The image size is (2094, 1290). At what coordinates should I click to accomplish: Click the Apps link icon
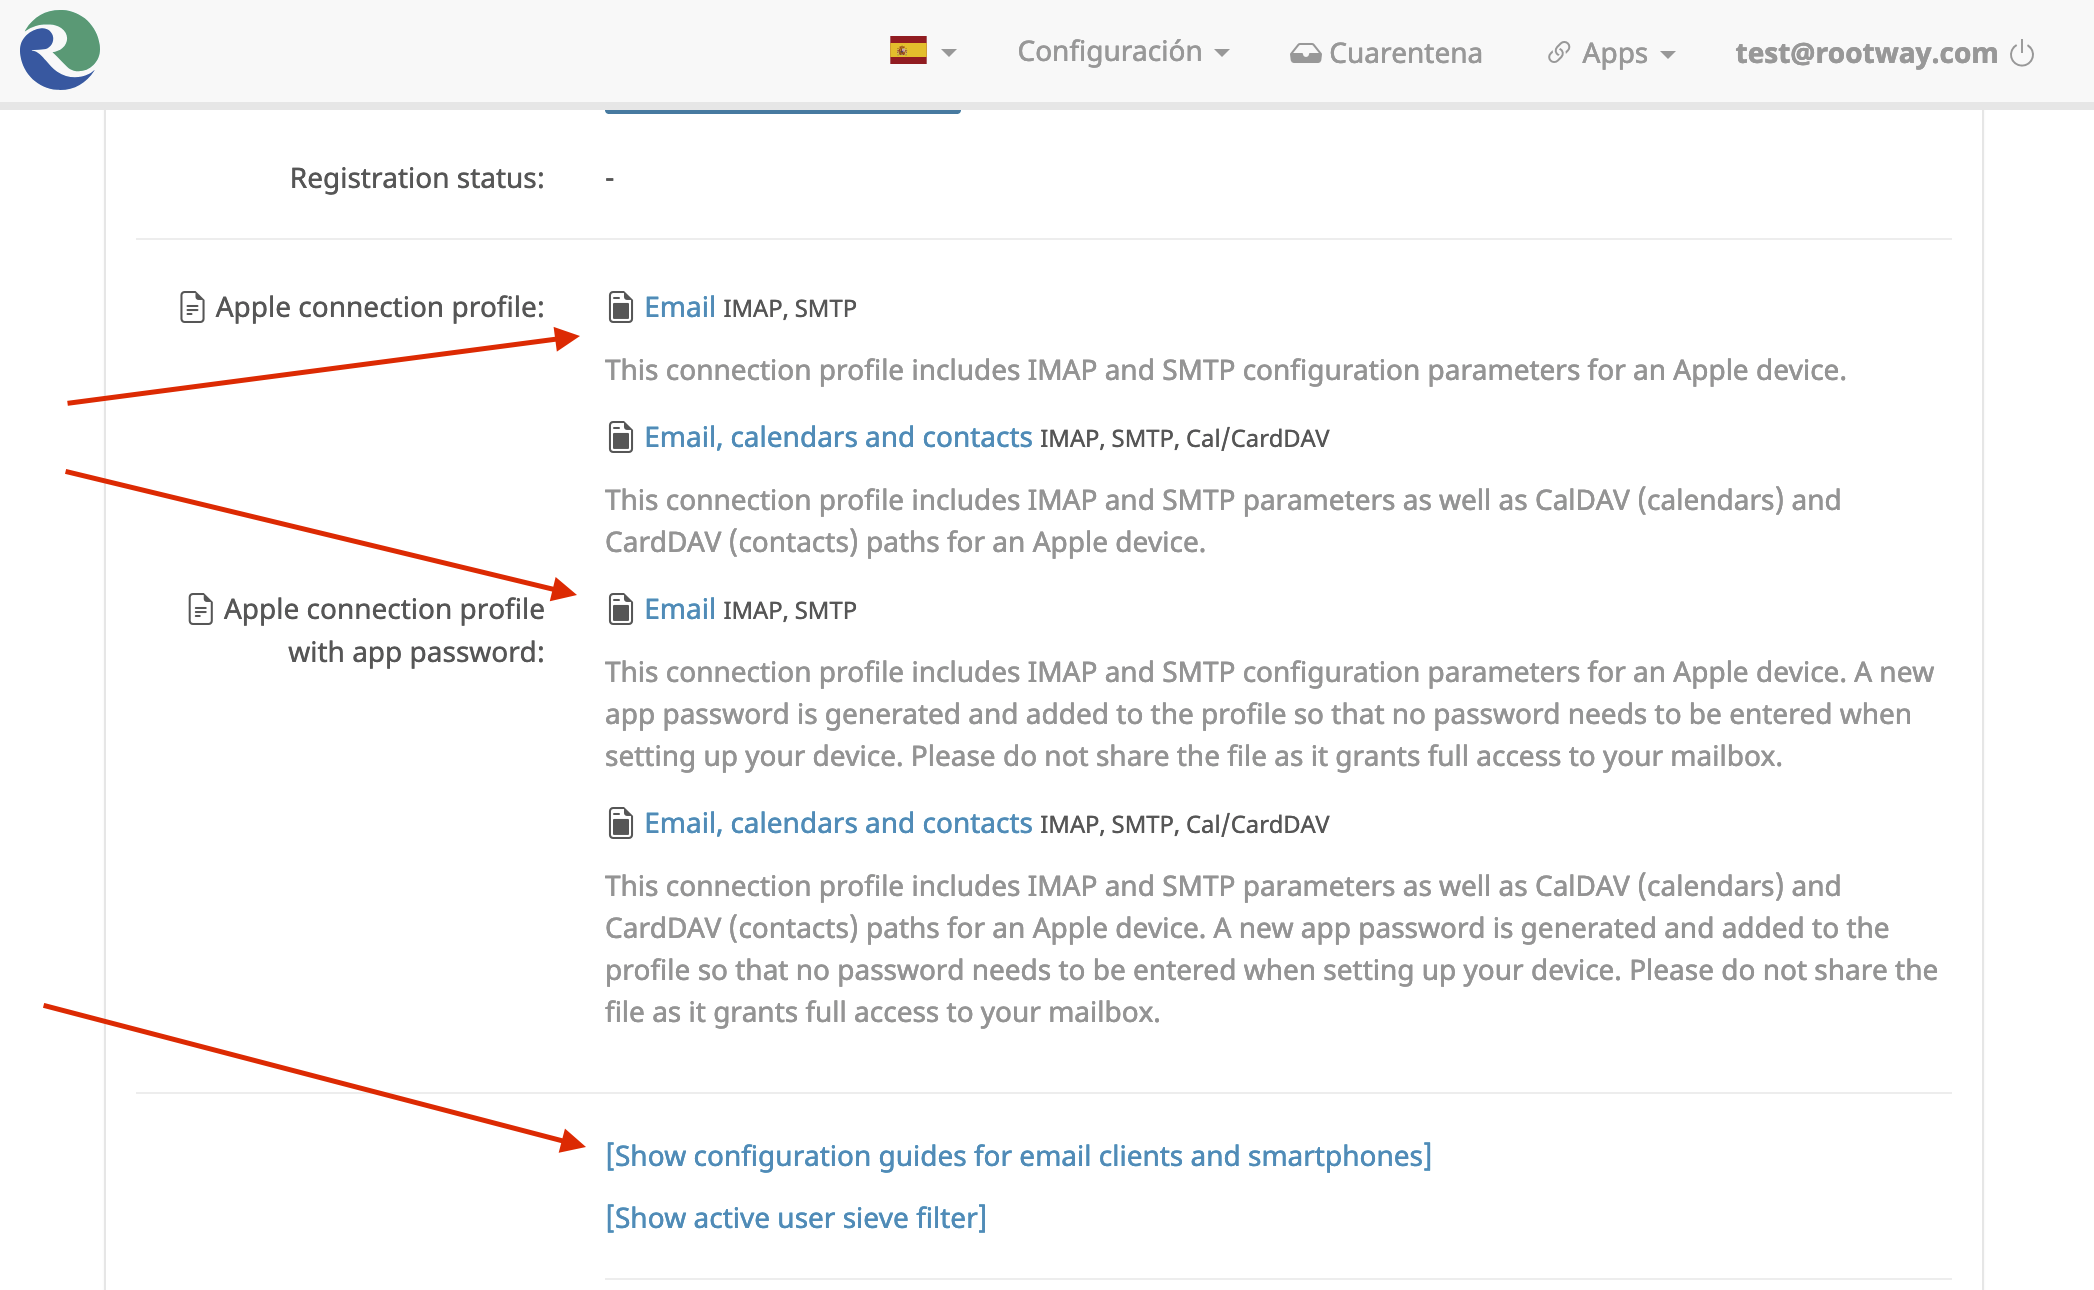1558,53
